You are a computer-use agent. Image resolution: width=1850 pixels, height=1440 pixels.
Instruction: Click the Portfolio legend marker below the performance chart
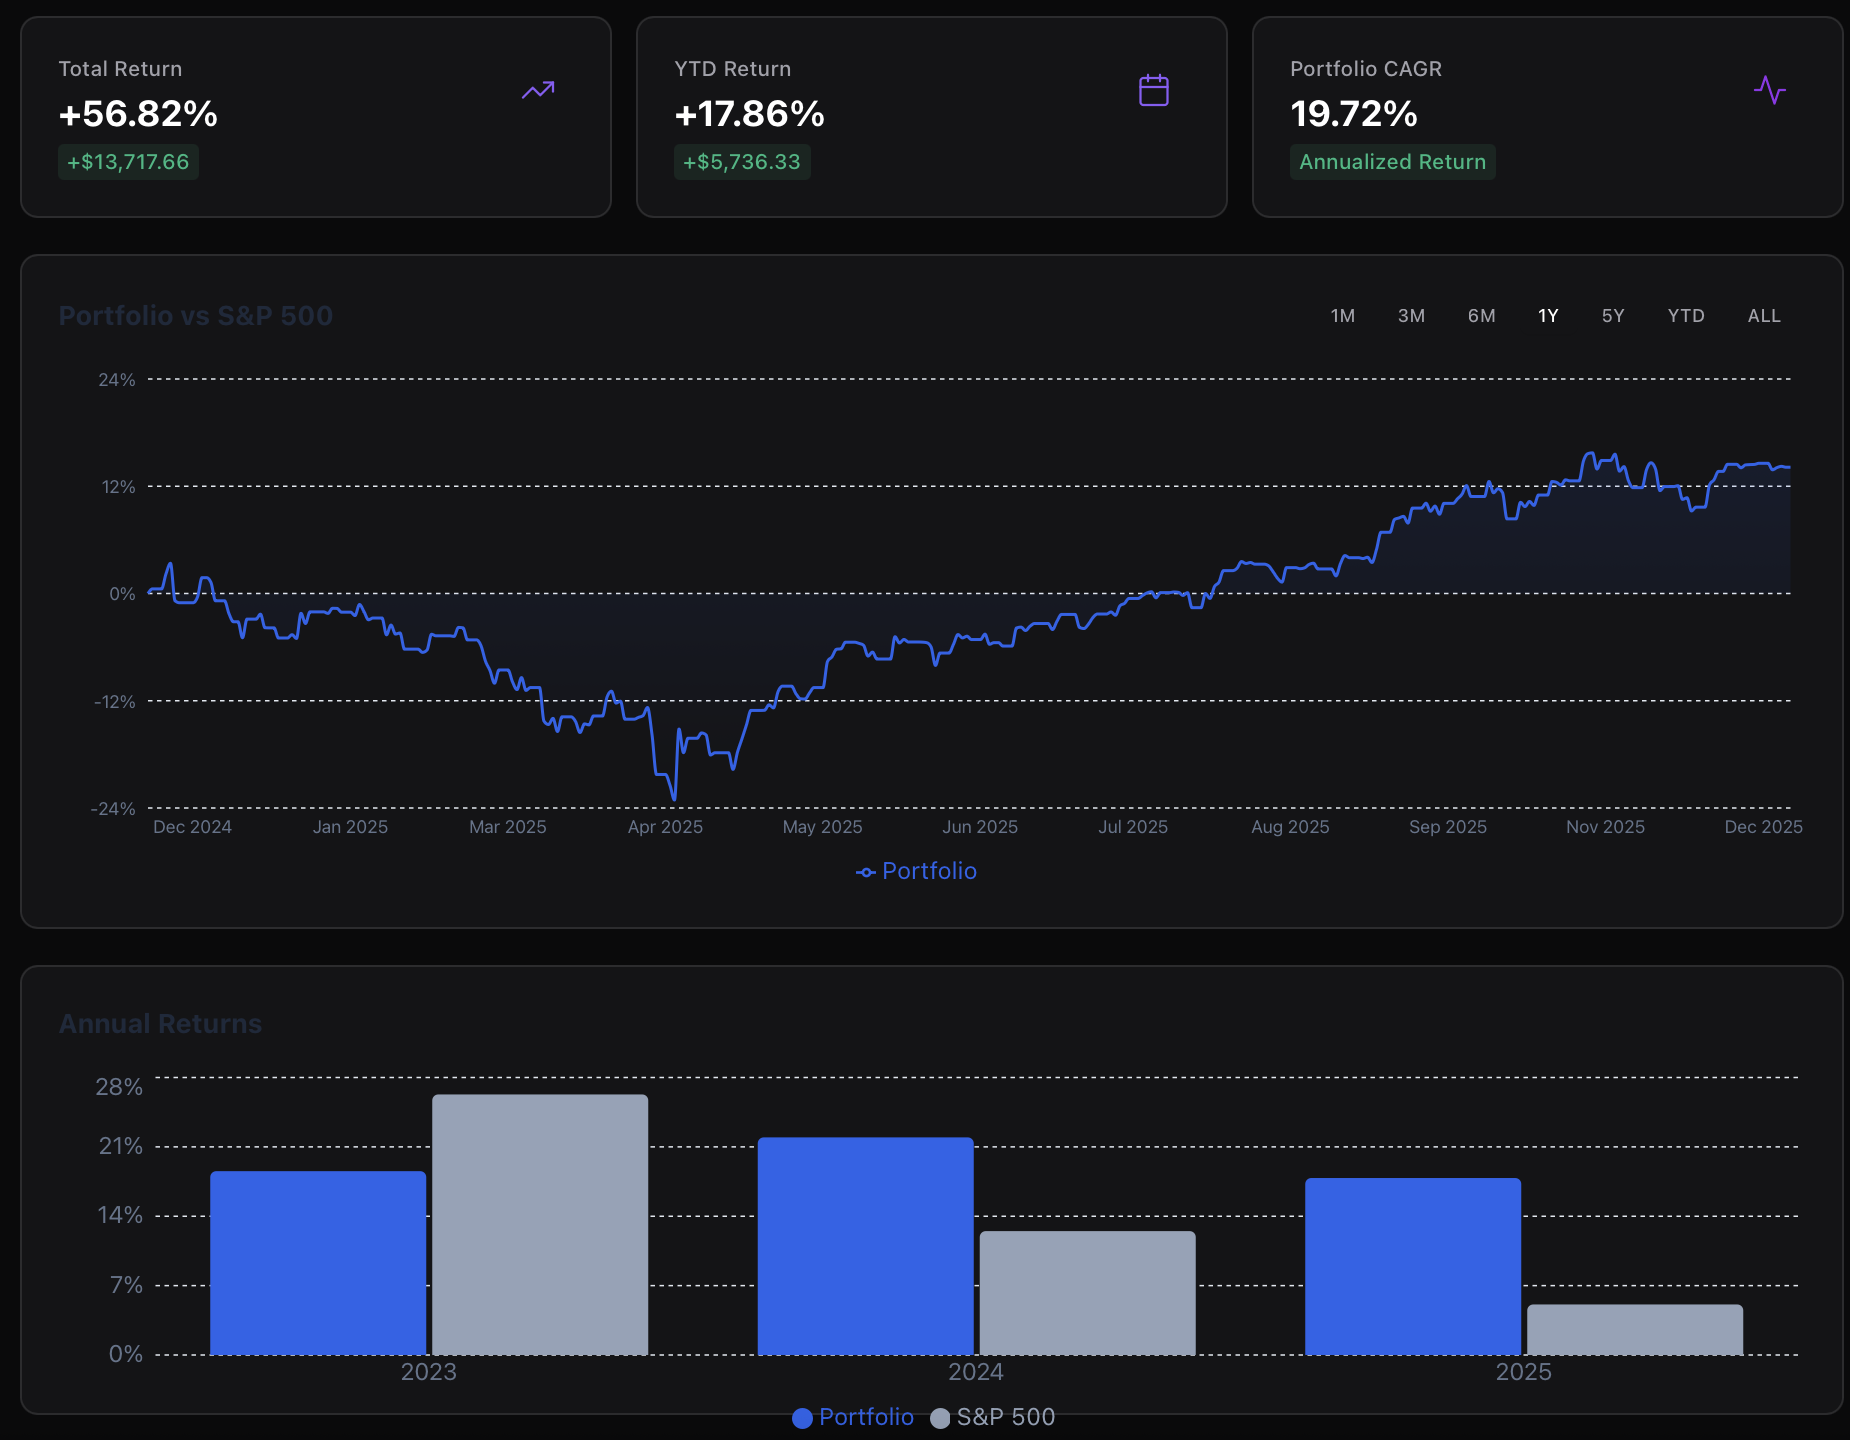(865, 871)
